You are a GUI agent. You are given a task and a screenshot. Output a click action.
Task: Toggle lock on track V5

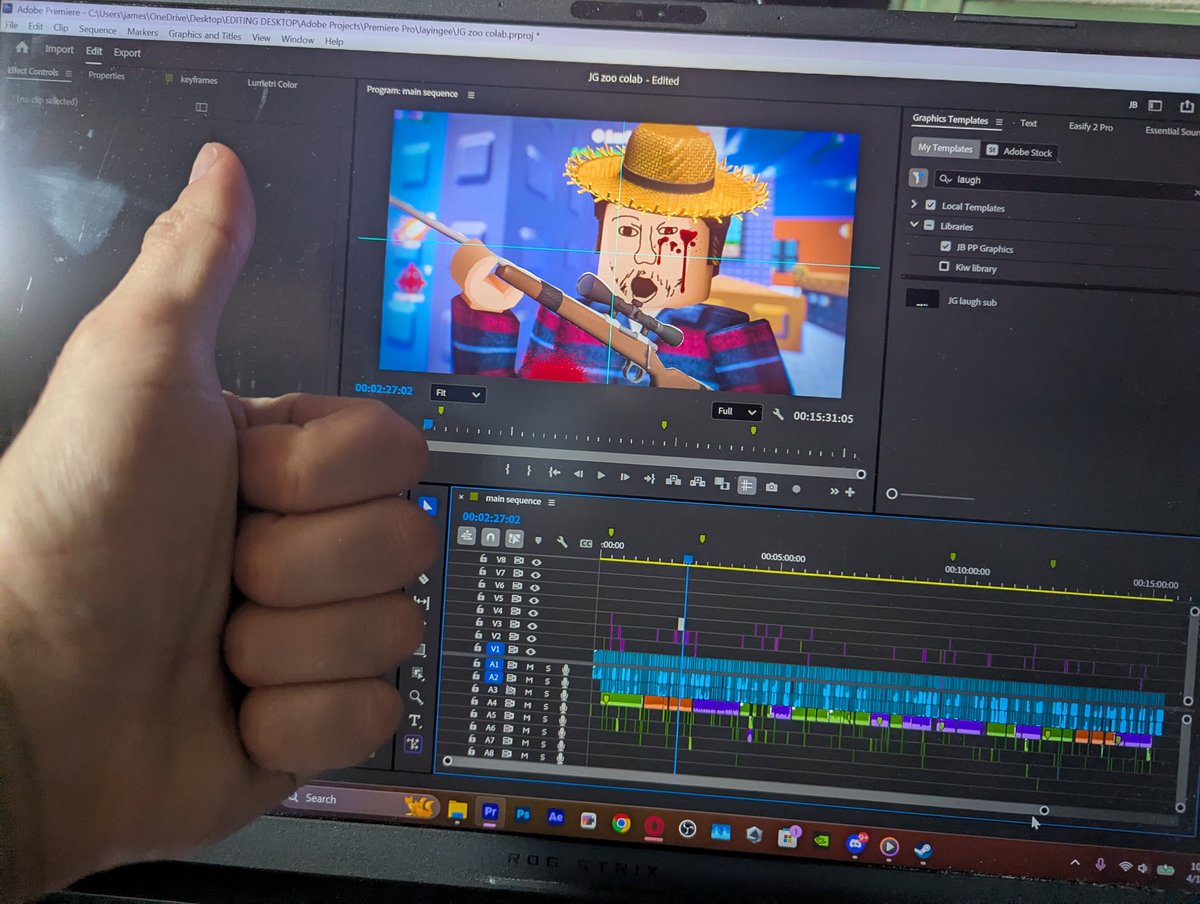[481, 598]
